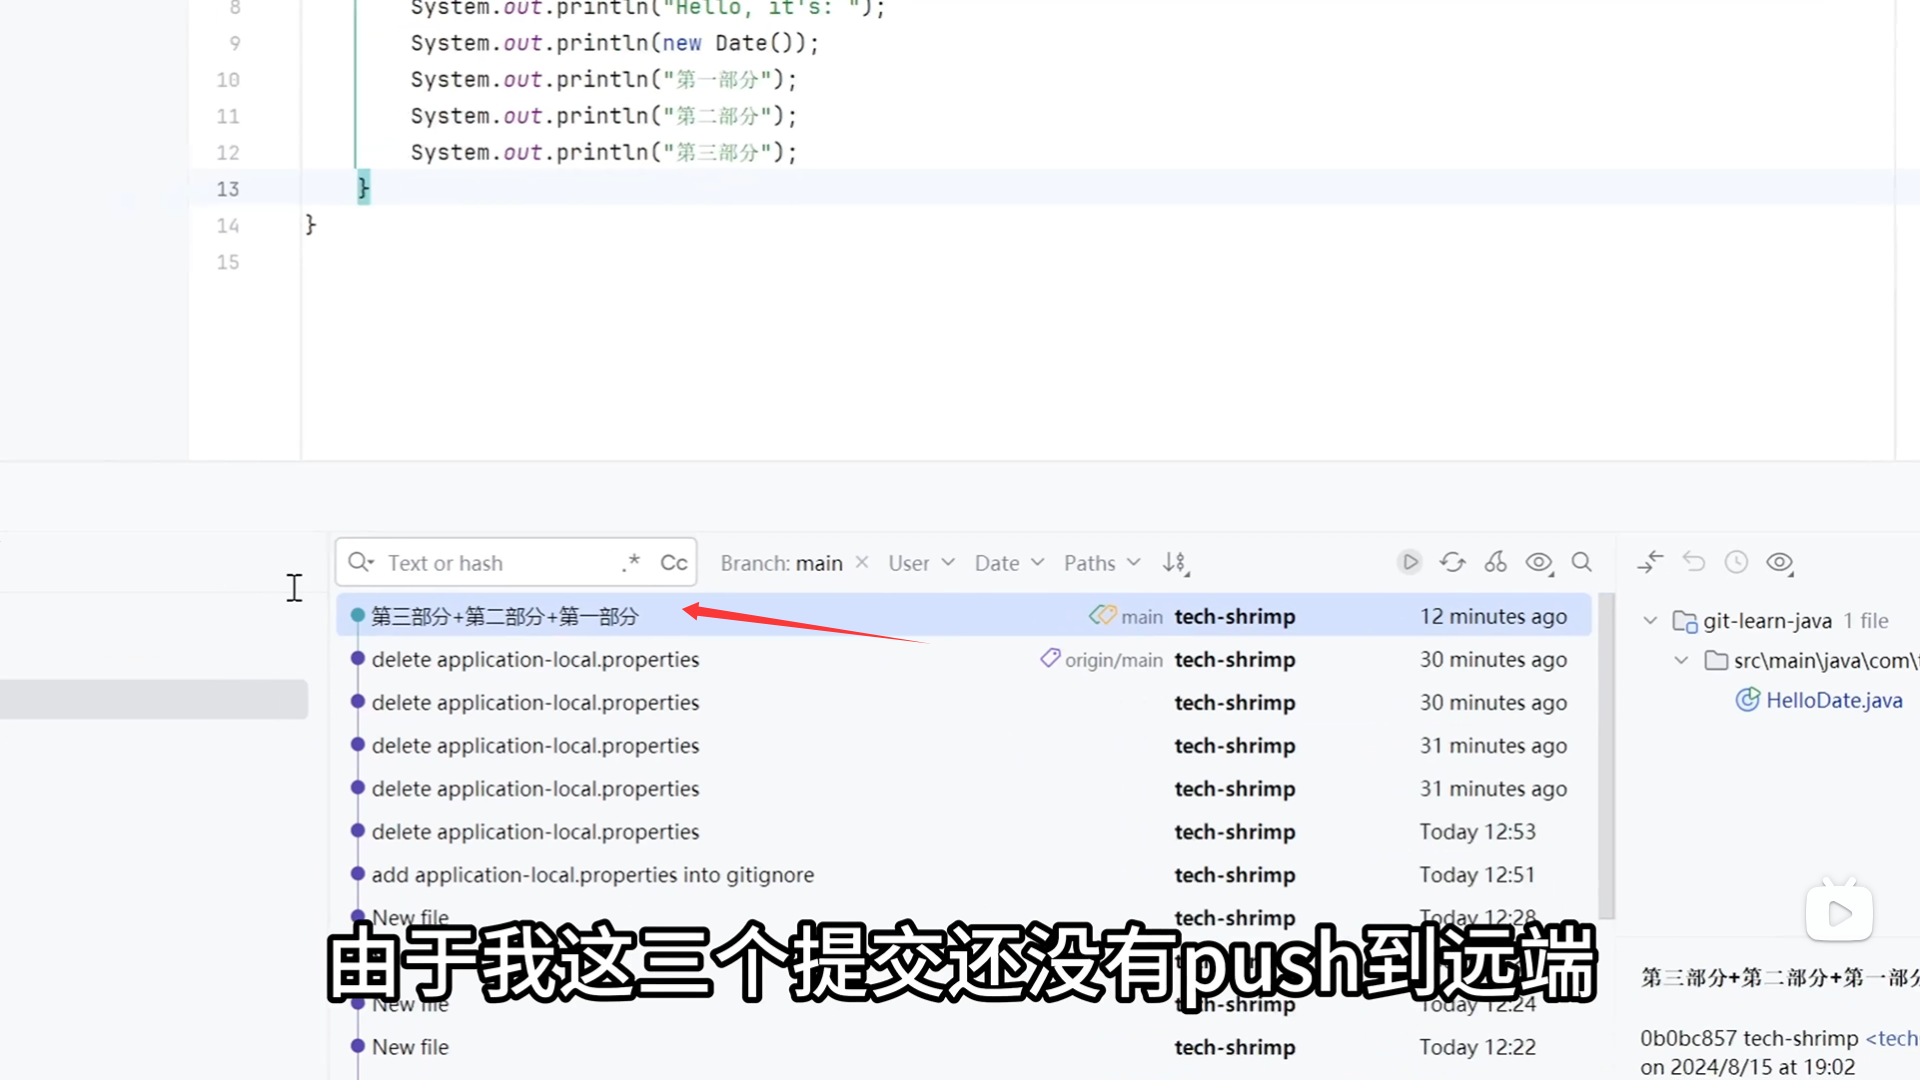Image resolution: width=1920 pixels, height=1080 pixels.
Task: Open the User filter dropdown
Action: 920,563
